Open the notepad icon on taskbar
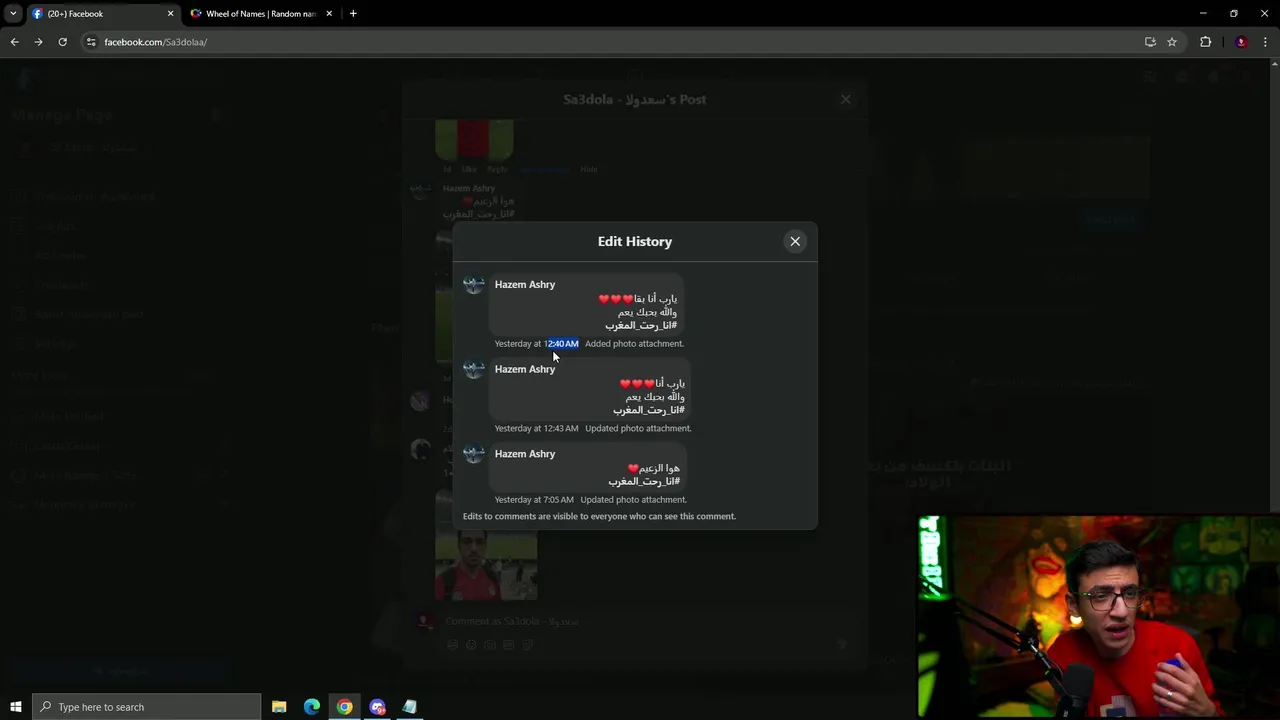This screenshot has height=720, width=1280. tap(410, 707)
